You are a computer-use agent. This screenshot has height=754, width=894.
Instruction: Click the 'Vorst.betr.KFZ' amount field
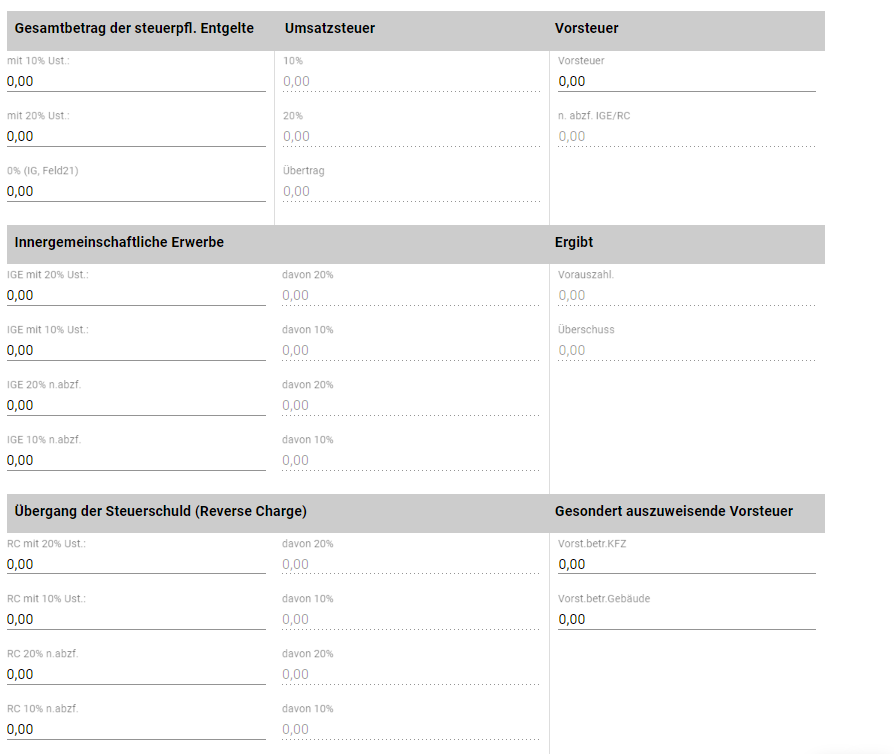(687, 564)
